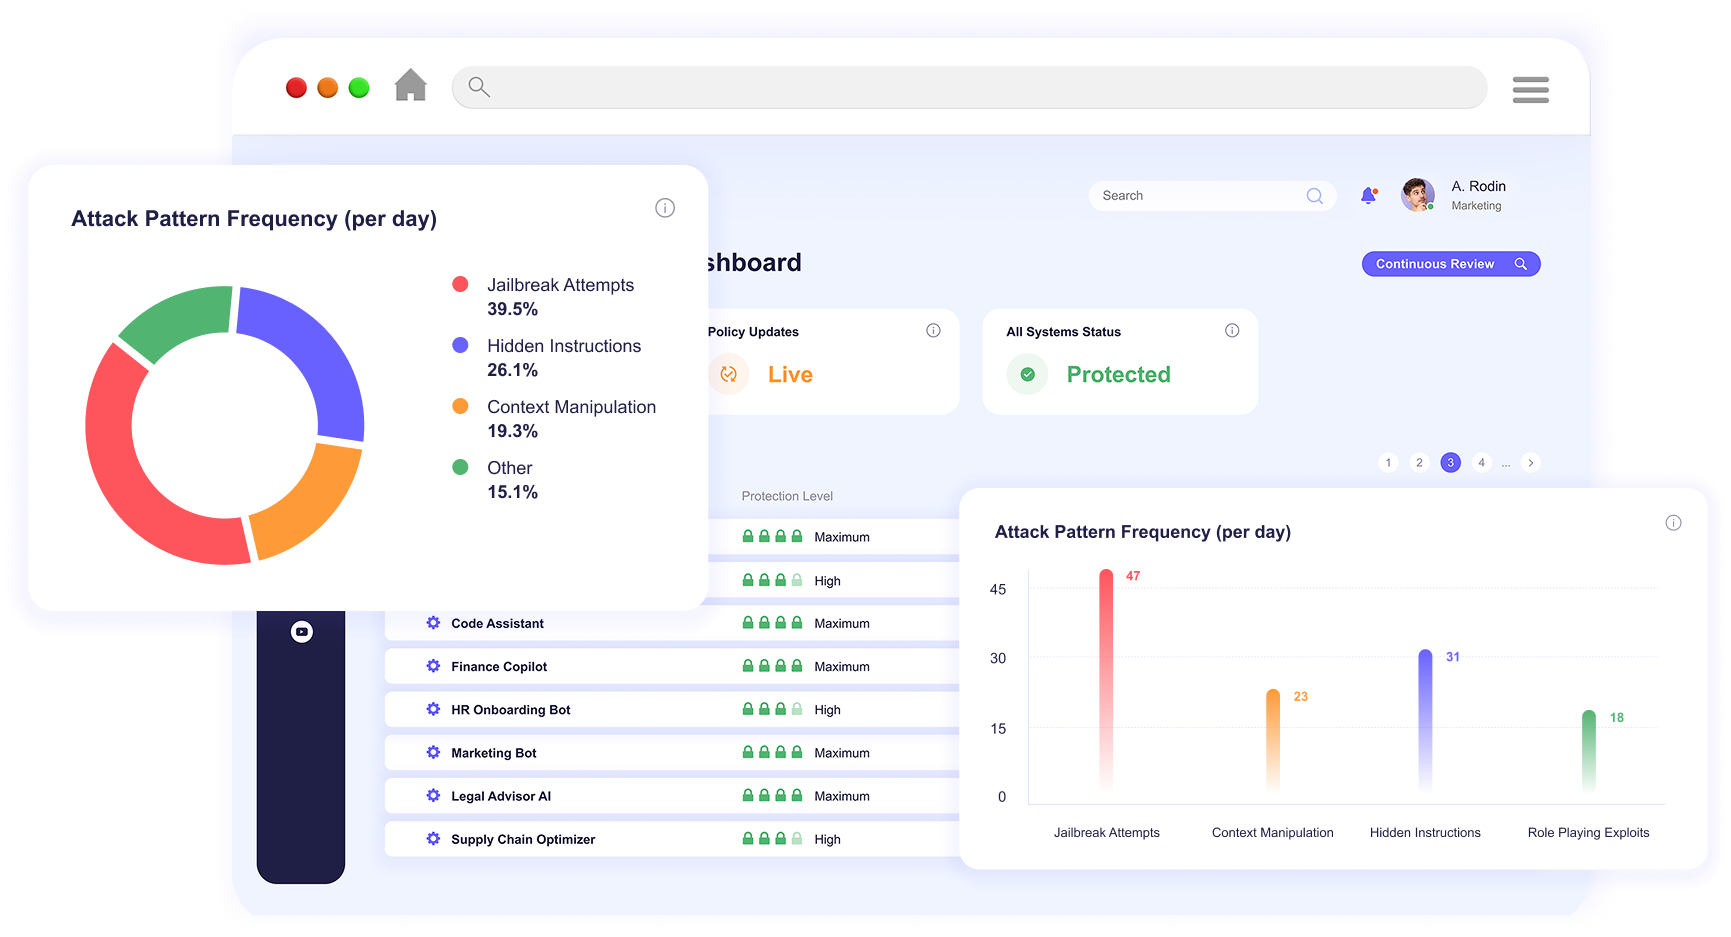Click the red Jailbreak Attempts legend dot
Image resolution: width=1731 pixels, height=937 pixels.
(460, 285)
